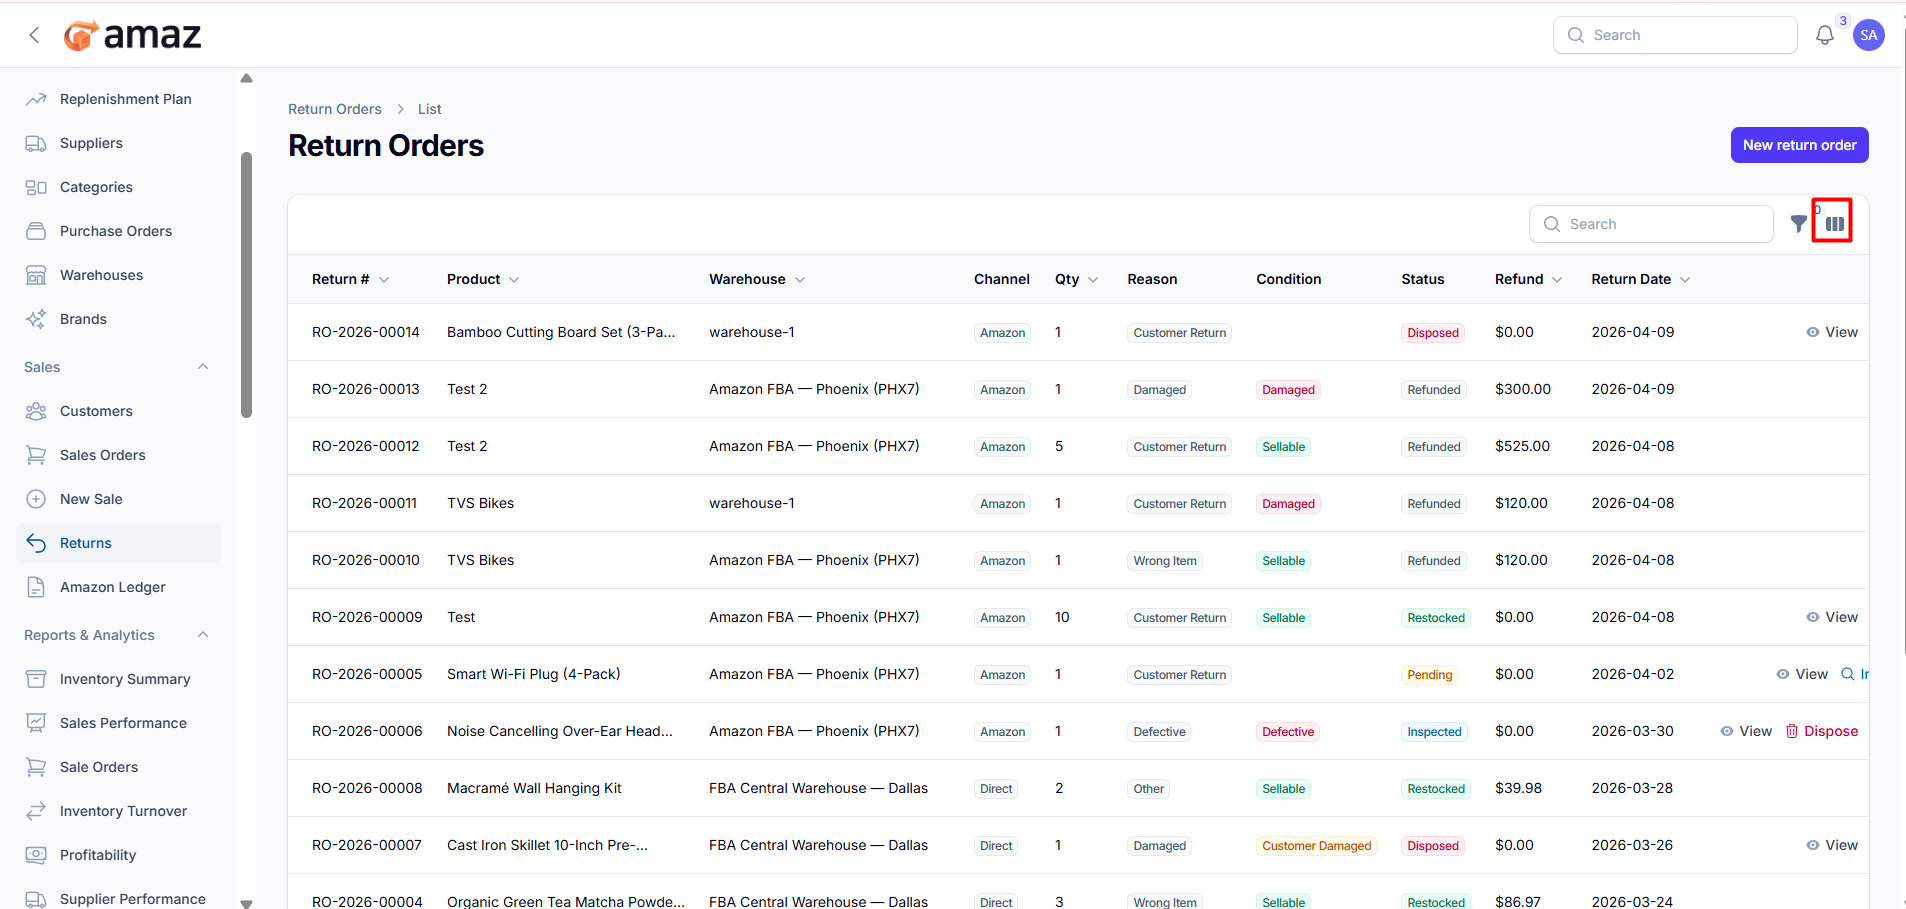This screenshot has height=909, width=1906.
Task: Click return number RO-2026-00013
Action: 366,389
